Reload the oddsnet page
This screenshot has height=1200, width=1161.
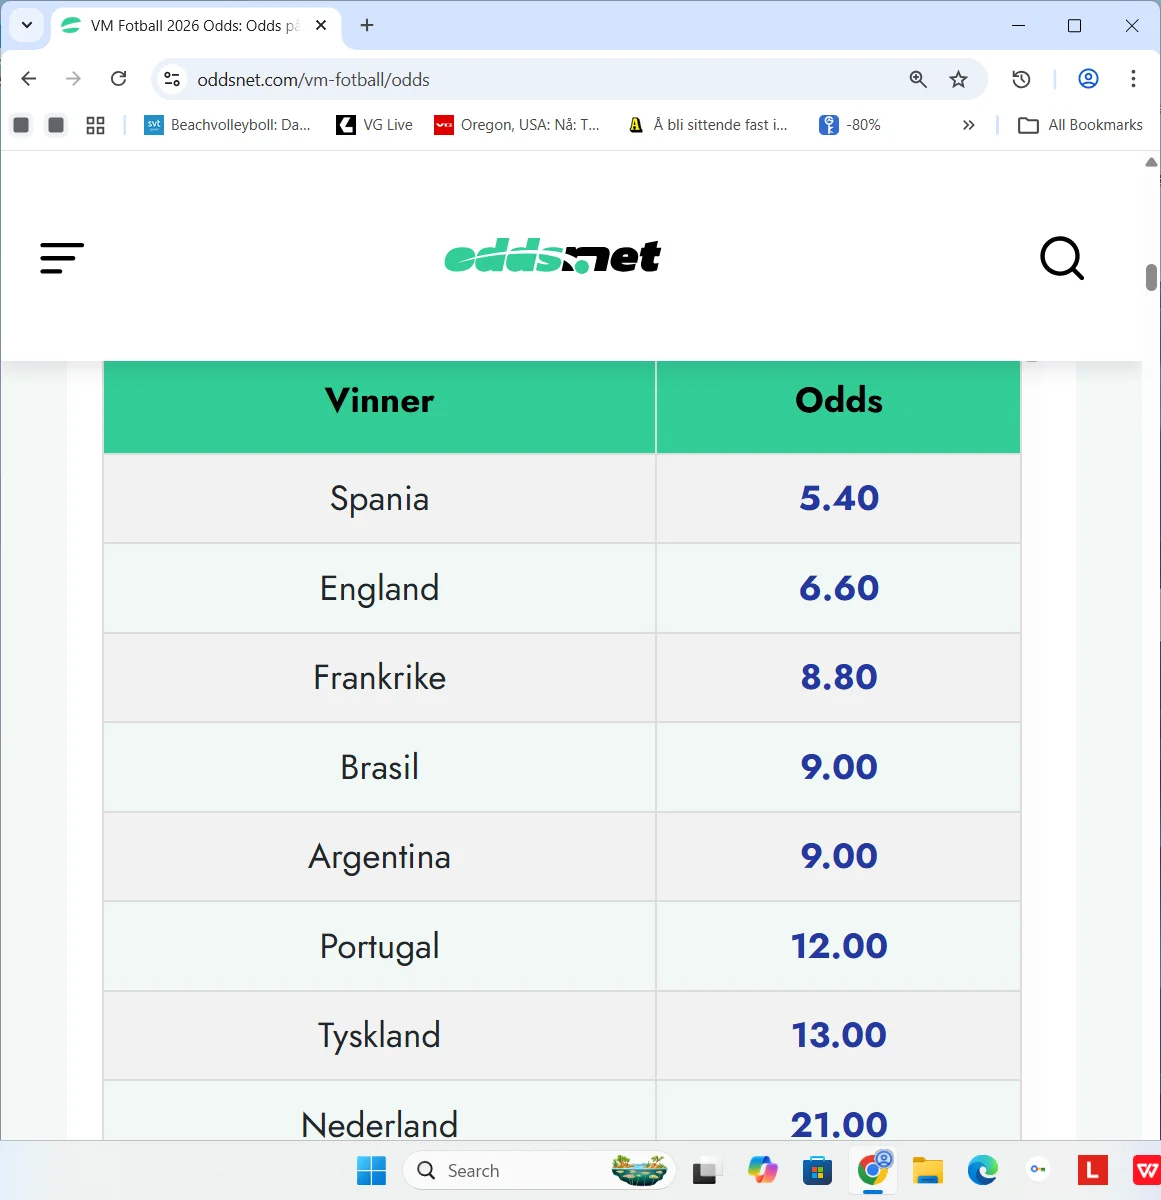tap(118, 79)
